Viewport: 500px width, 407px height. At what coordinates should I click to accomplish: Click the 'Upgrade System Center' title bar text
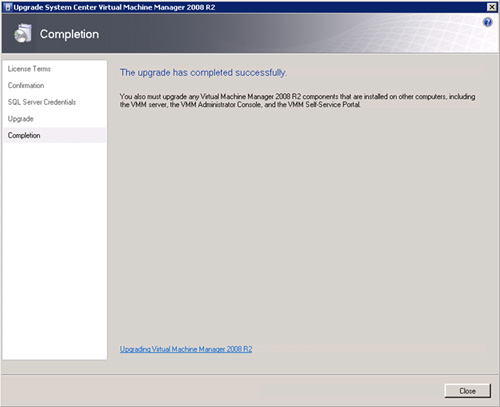point(114,7)
